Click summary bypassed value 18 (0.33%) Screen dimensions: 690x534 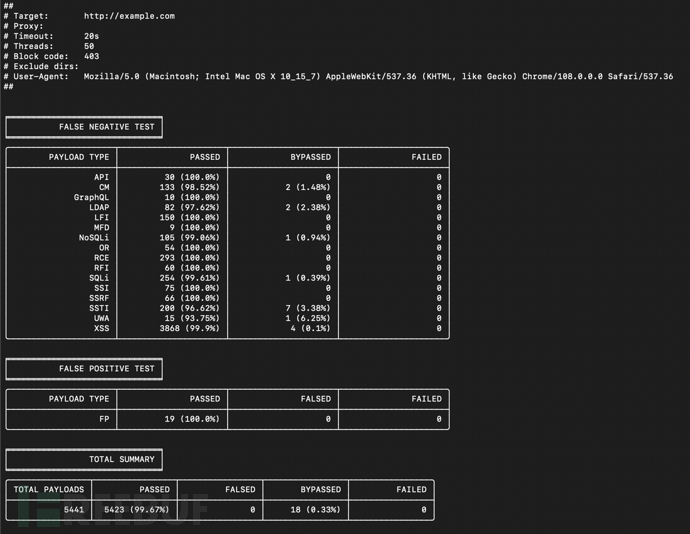point(316,510)
